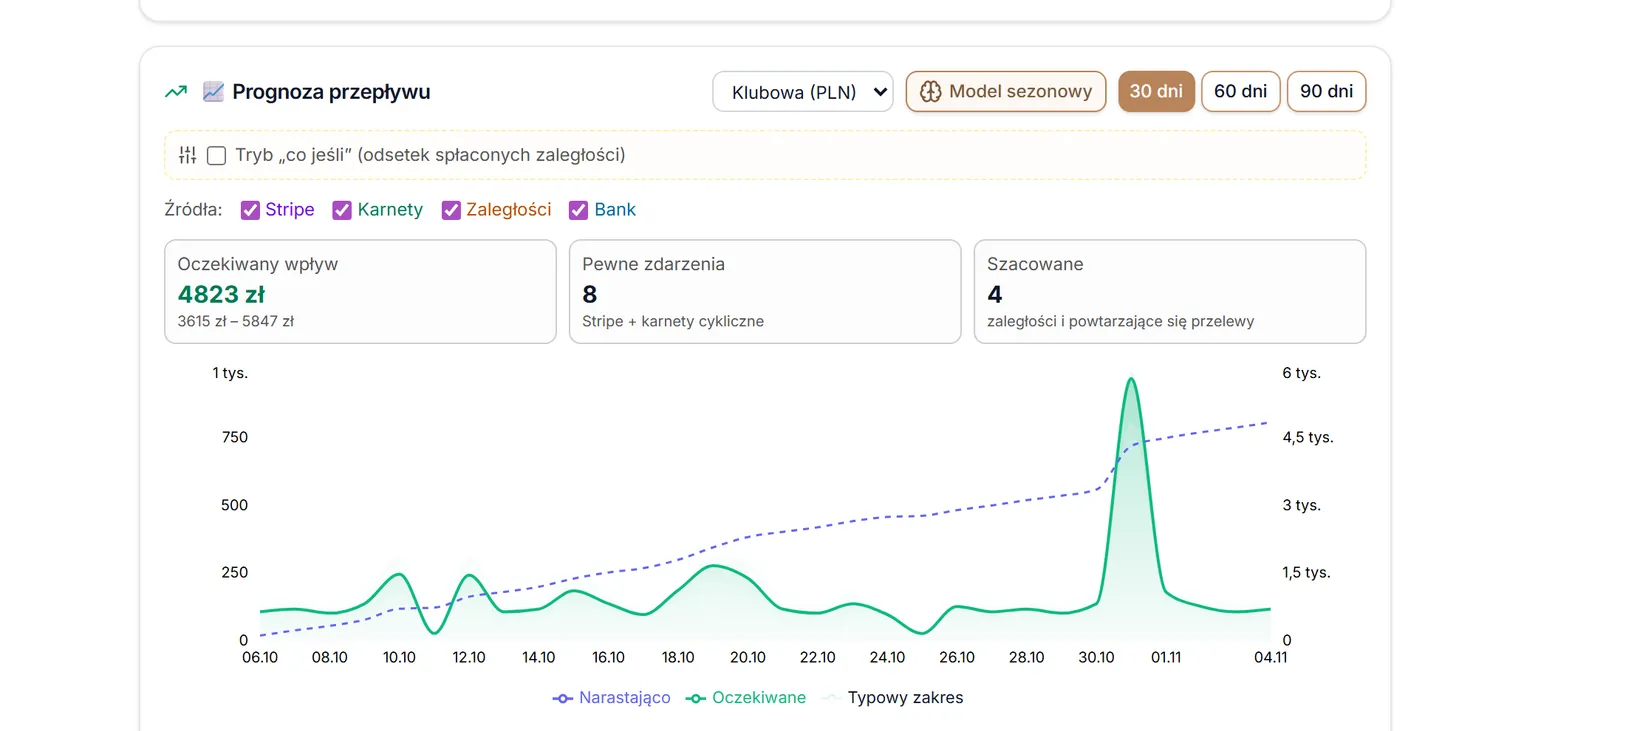Image resolution: width=1640 pixels, height=731 pixels.
Task: Uncheck the Zaległości source checkbox
Action: [x=451, y=210]
